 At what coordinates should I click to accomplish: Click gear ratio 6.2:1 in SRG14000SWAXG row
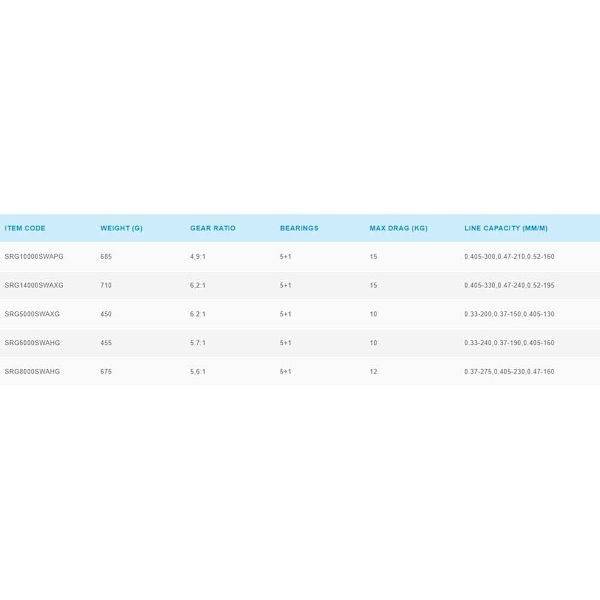pos(198,285)
